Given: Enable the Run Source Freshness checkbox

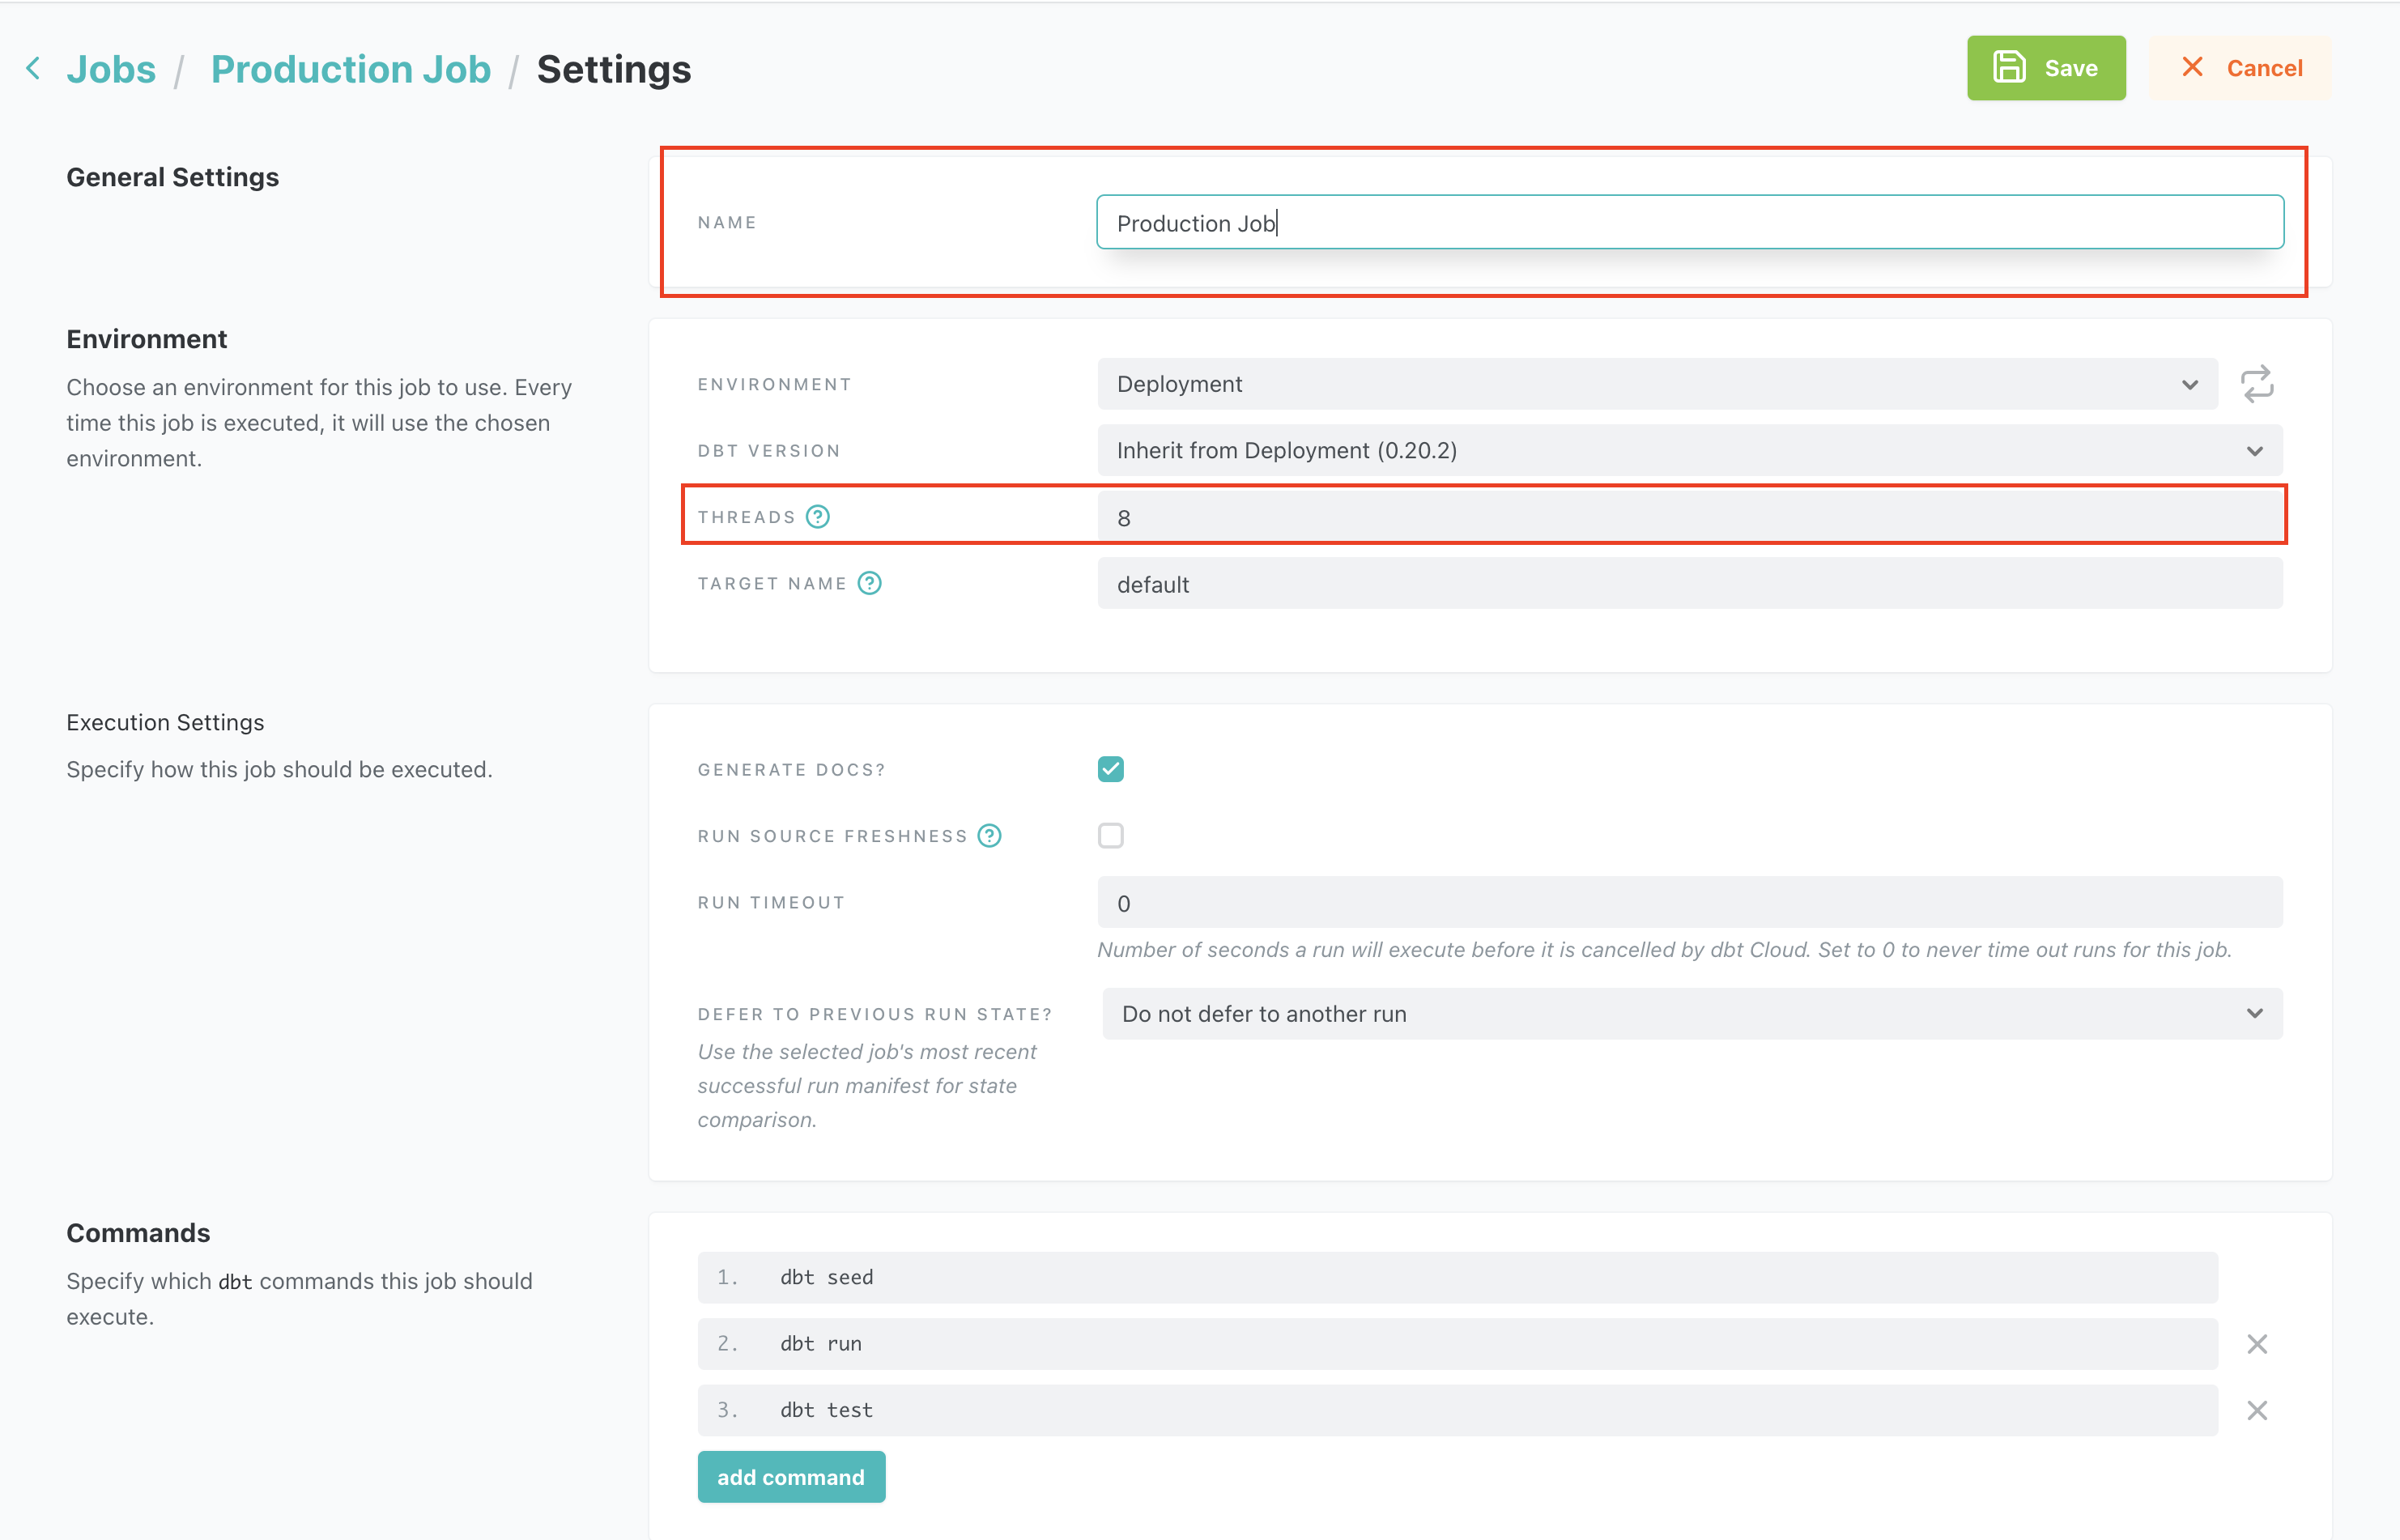Looking at the screenshot, I should tap(1110, 836).
